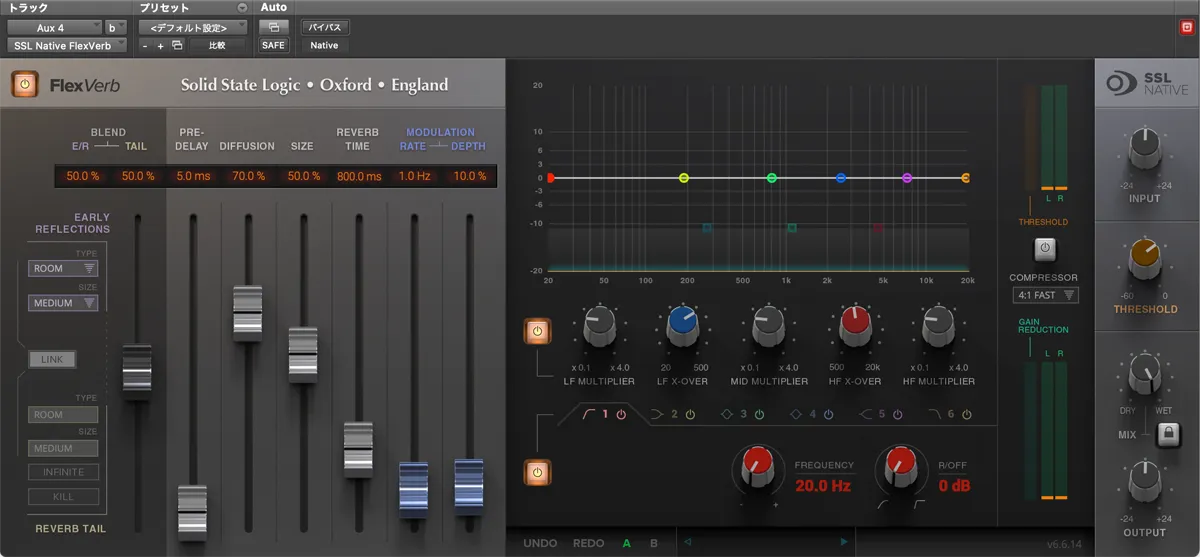Open compressor 4:1 FAST dropdown
Viewport: 1200px width, 557px height.
(1044, 295)
